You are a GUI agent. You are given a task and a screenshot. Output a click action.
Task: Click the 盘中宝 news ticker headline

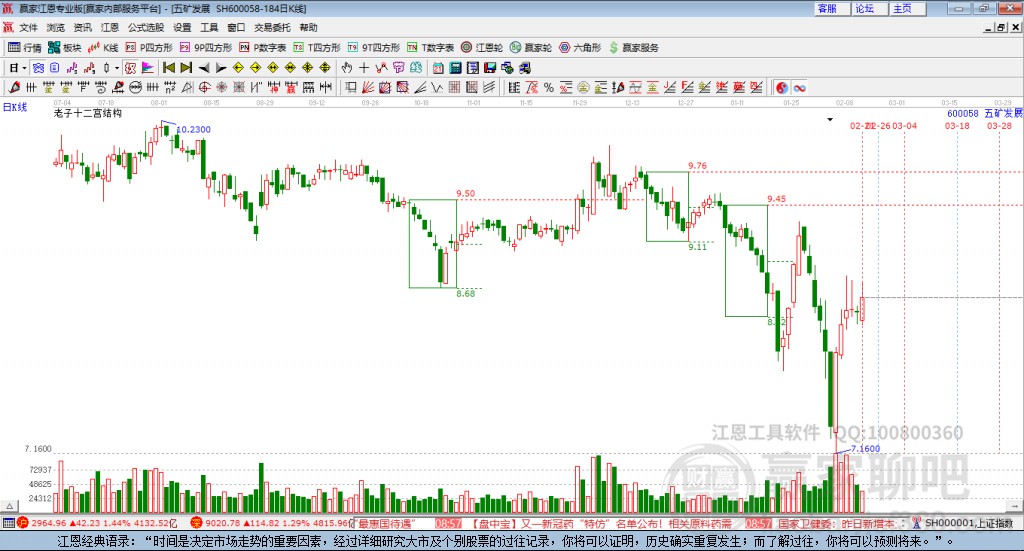click(x=600, y=524)
